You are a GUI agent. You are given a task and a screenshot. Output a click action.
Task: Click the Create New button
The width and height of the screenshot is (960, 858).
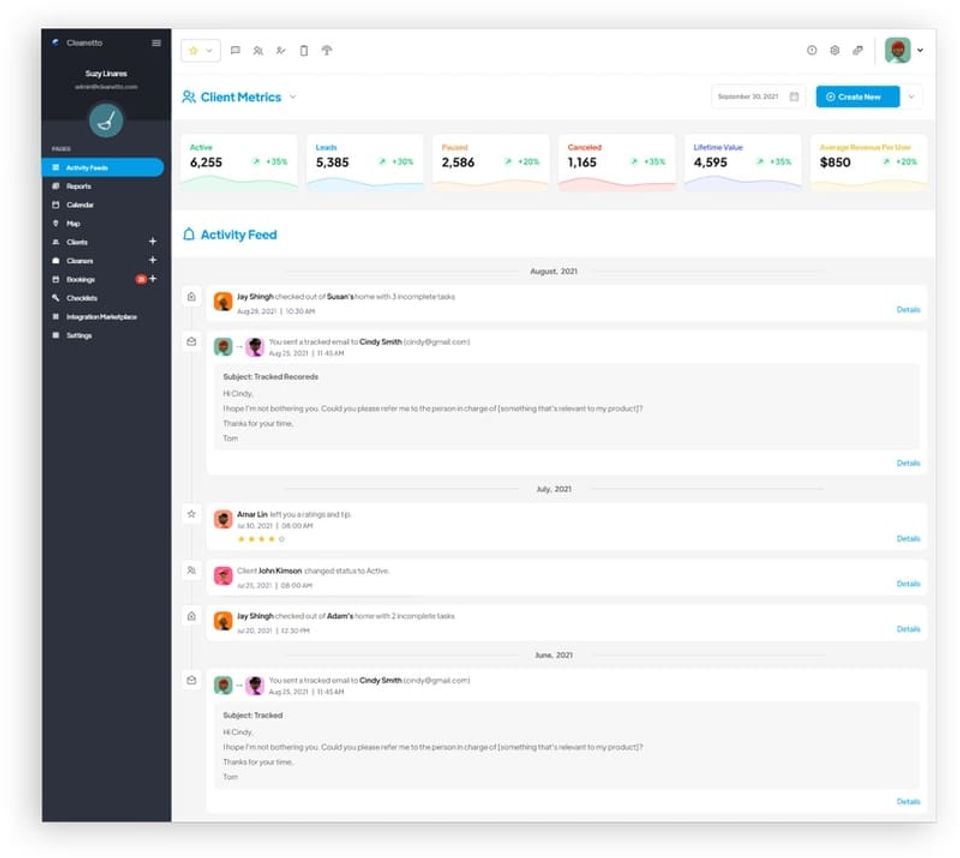[857, 97]
